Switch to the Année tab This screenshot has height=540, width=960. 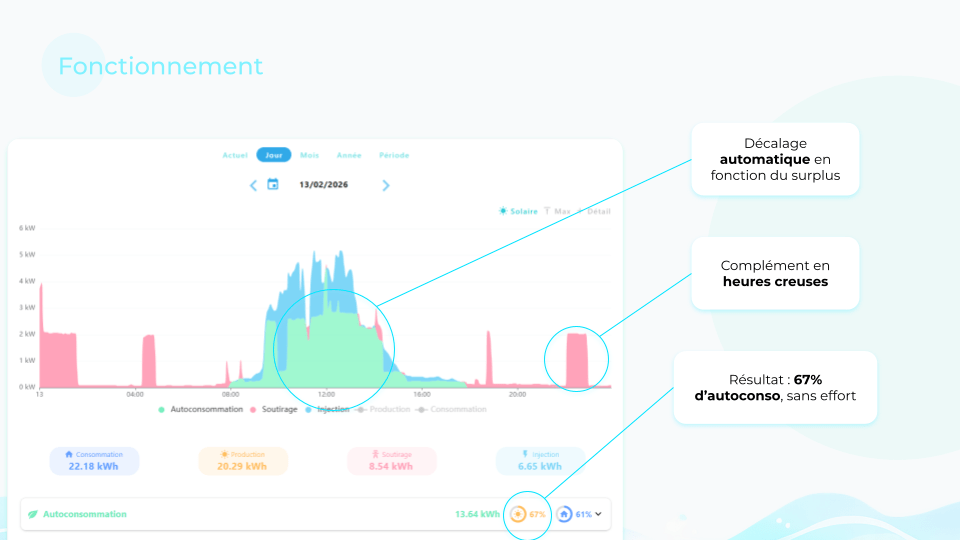[349, 155]
